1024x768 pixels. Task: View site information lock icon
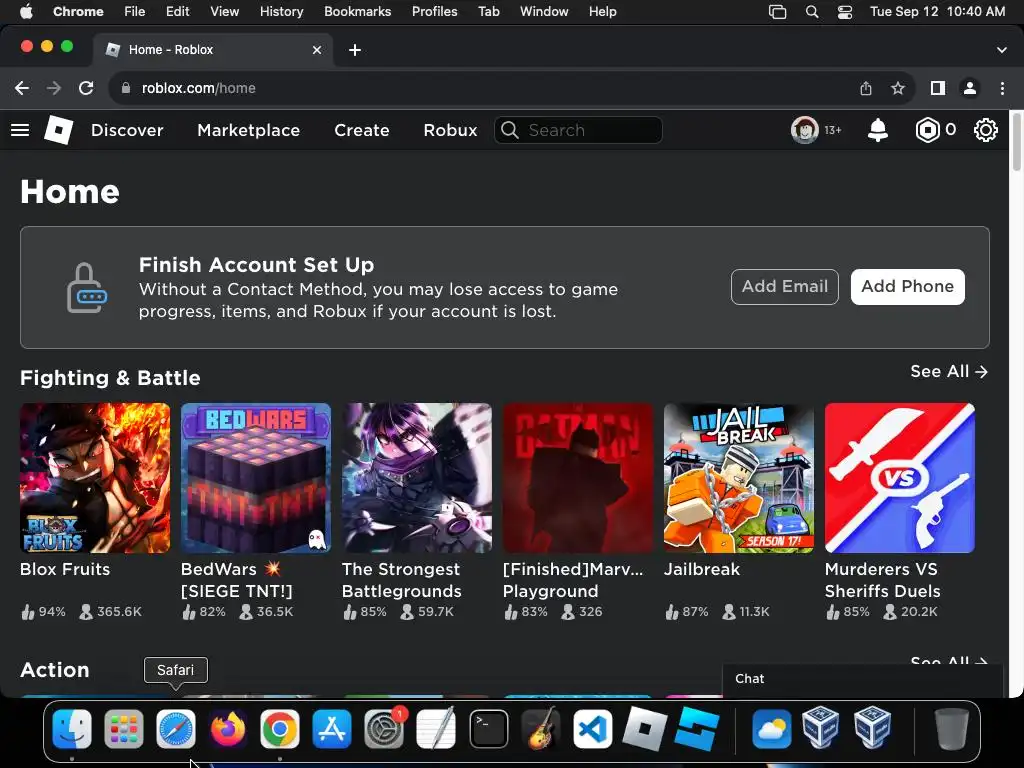tap(126, 88)
